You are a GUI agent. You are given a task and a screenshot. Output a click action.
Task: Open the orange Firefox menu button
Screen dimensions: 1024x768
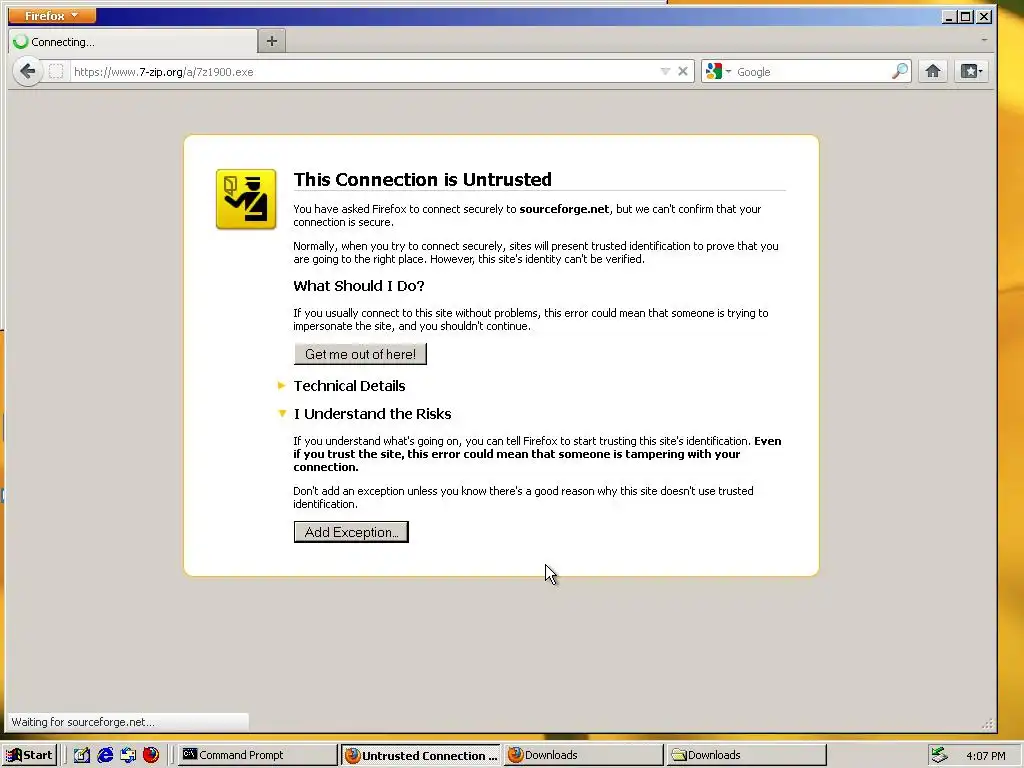point(52,16)
